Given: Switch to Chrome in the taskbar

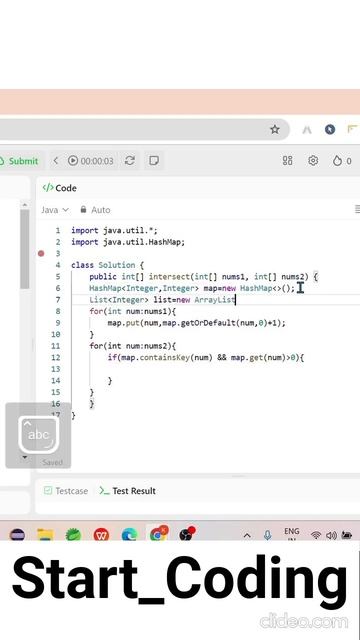Looking at the screenshot, I should [x=158, y=533].
